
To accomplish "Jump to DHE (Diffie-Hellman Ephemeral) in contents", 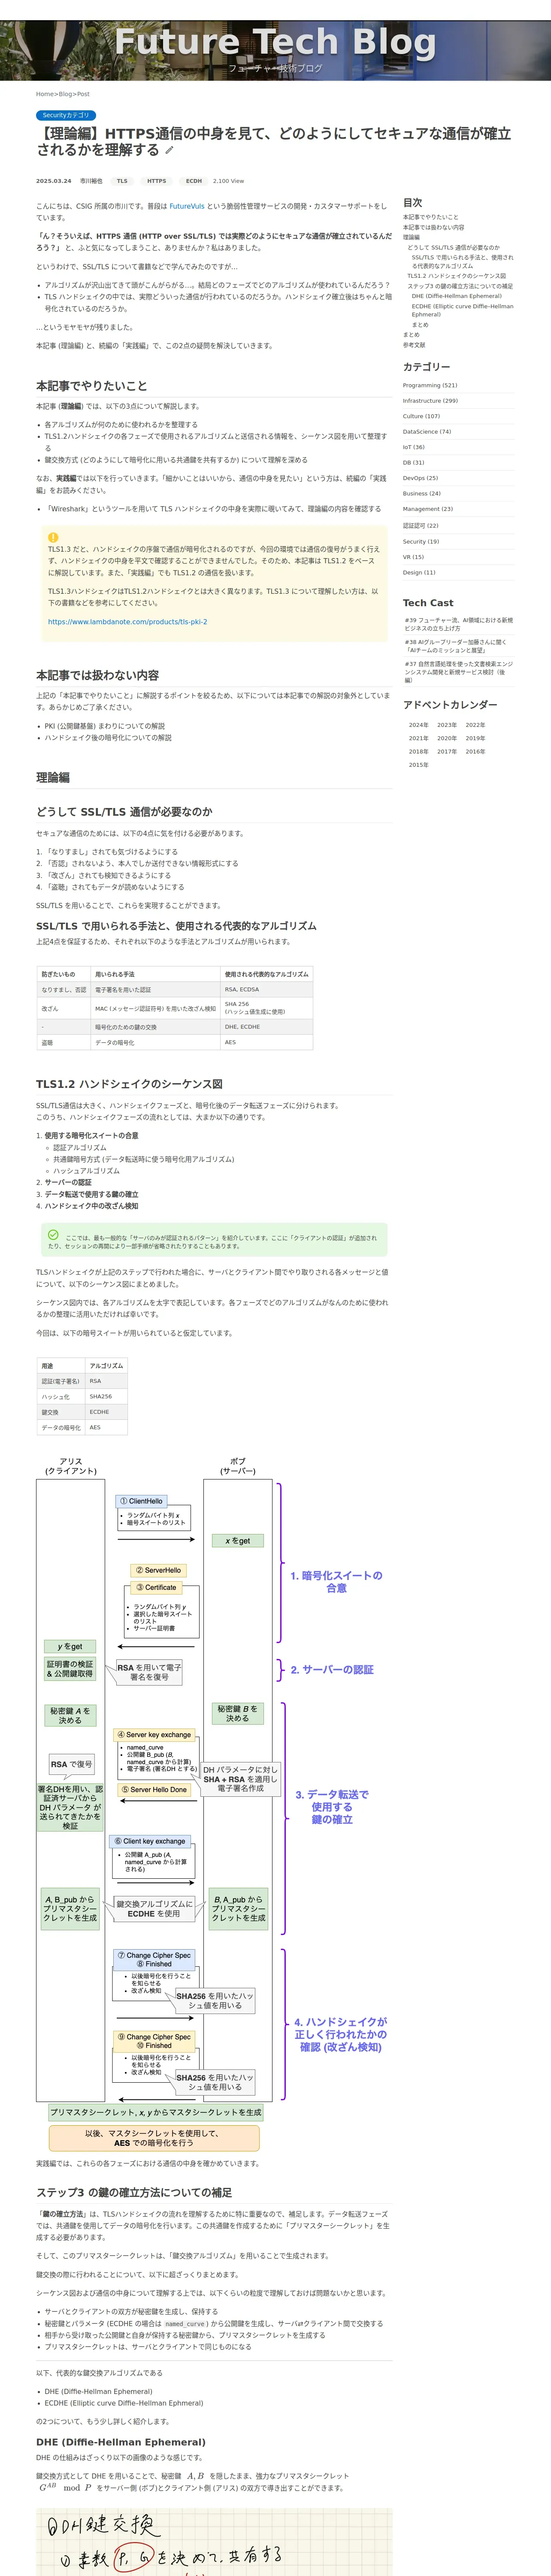I will [456, 296].
